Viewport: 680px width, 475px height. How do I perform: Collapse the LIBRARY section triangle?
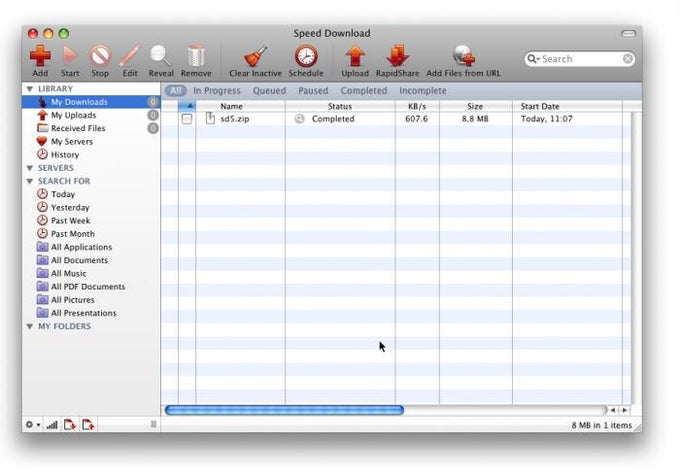29,89
